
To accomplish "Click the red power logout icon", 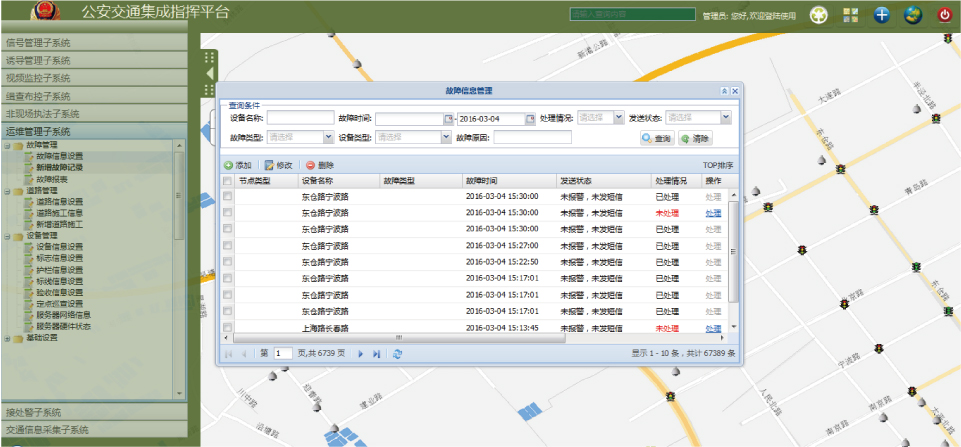I will (943, 15).
